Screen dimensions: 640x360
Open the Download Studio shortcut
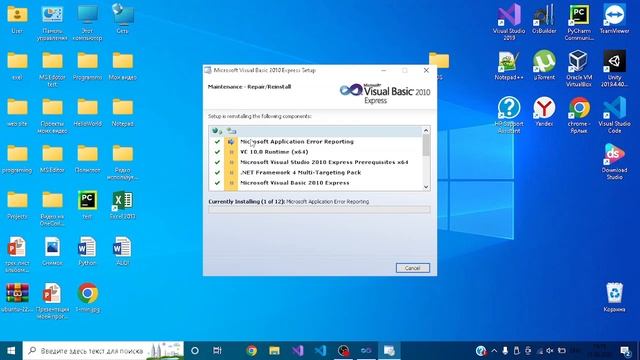[614, 161]
